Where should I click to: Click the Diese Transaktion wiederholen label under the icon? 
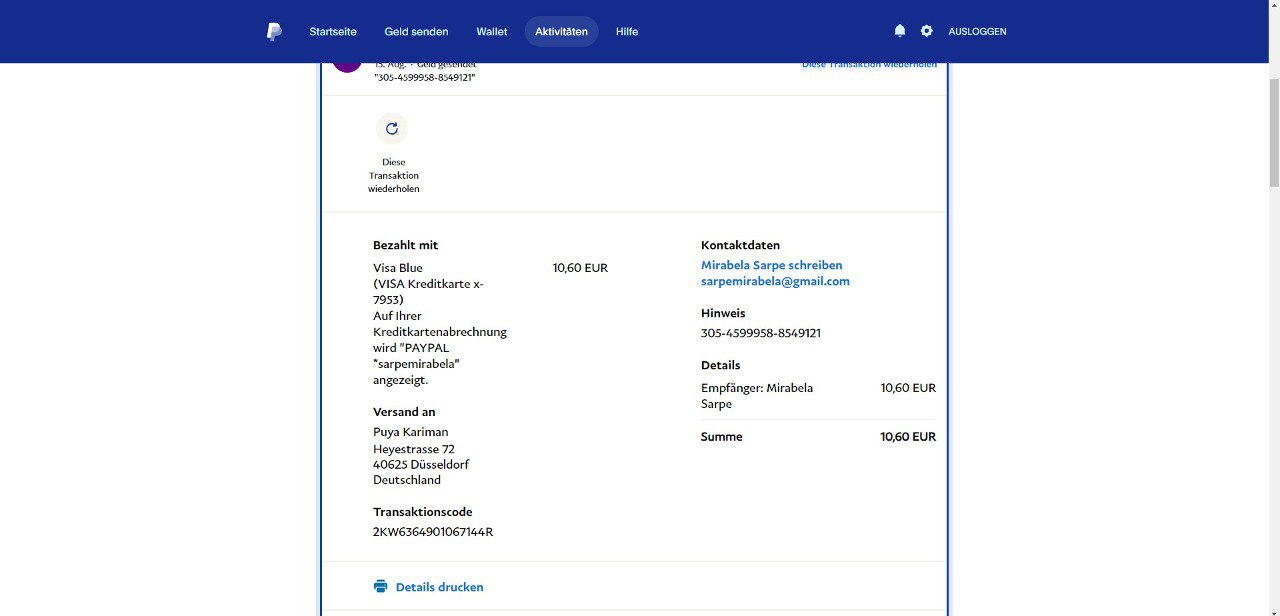(393, 175)
